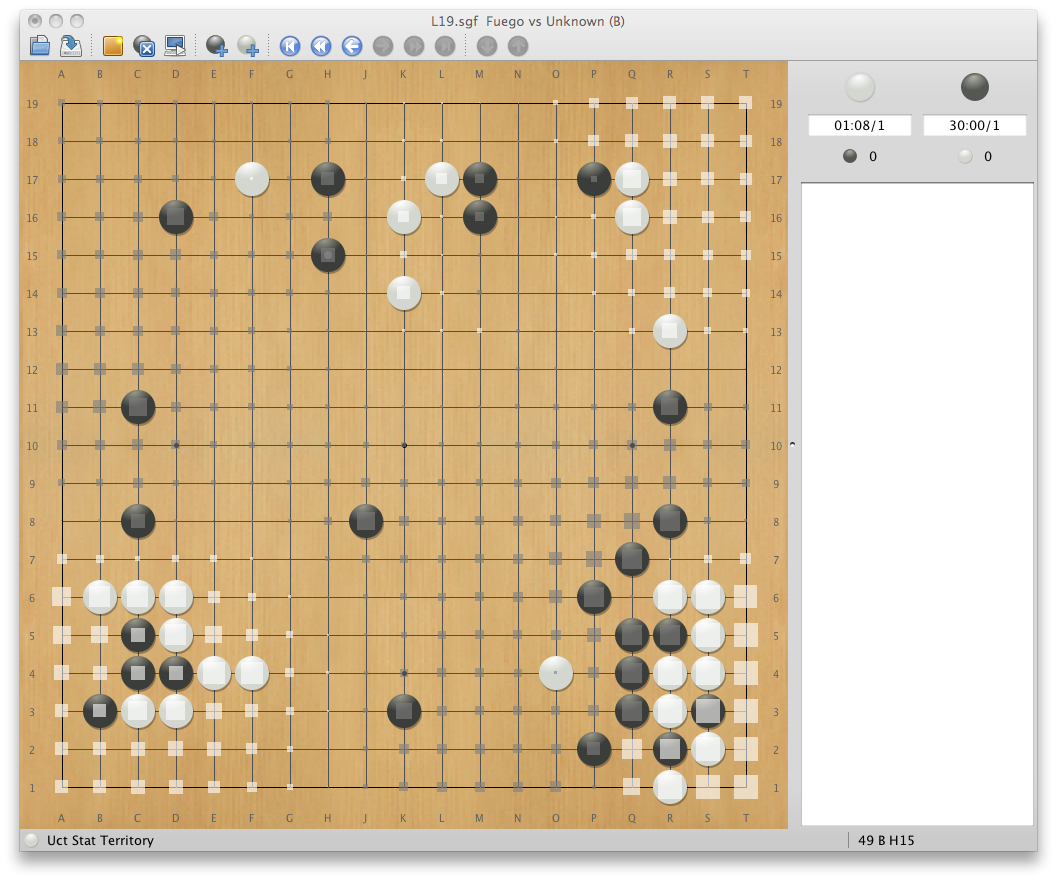The height and width of the screenshot is (881, 1057).
Task: Click the Uct Stat Territory status text
Action: click(x=100, y=840)
